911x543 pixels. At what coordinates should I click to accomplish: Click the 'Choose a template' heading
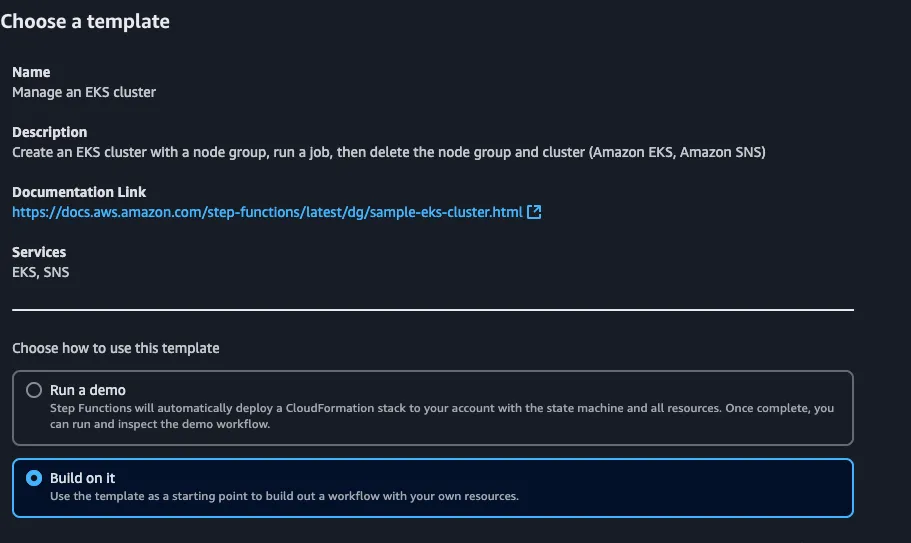tap(85, 21)
